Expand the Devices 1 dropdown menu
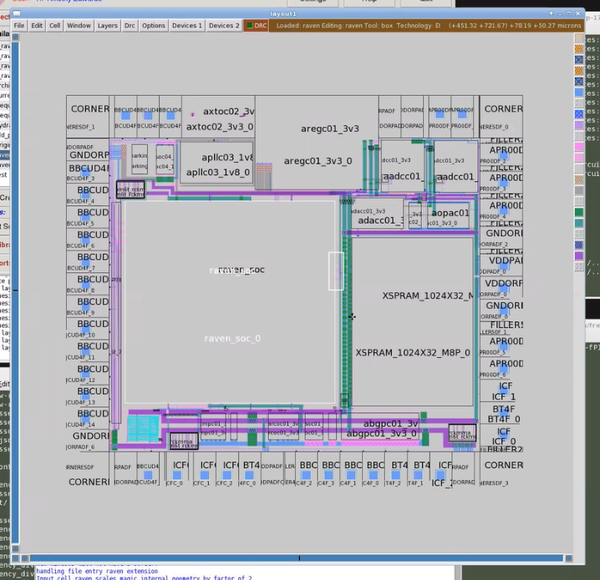 coord(187,26)
